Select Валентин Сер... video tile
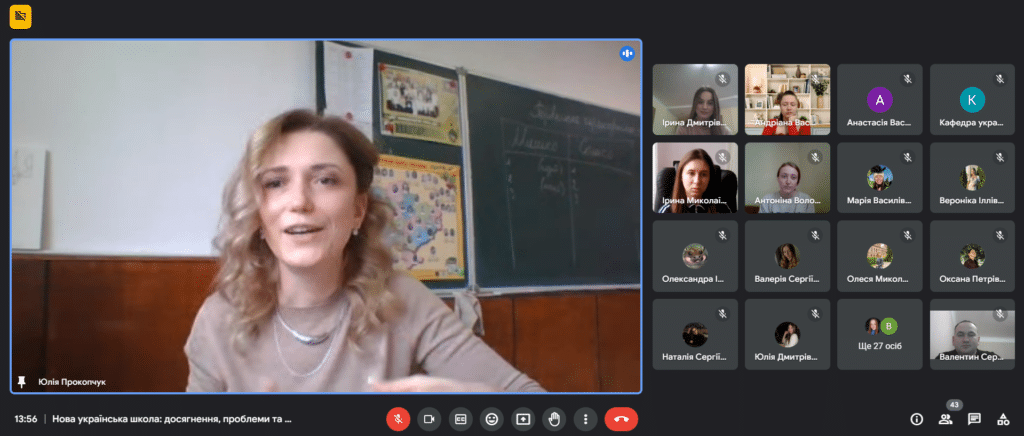1024x436 pixels. 972,334
